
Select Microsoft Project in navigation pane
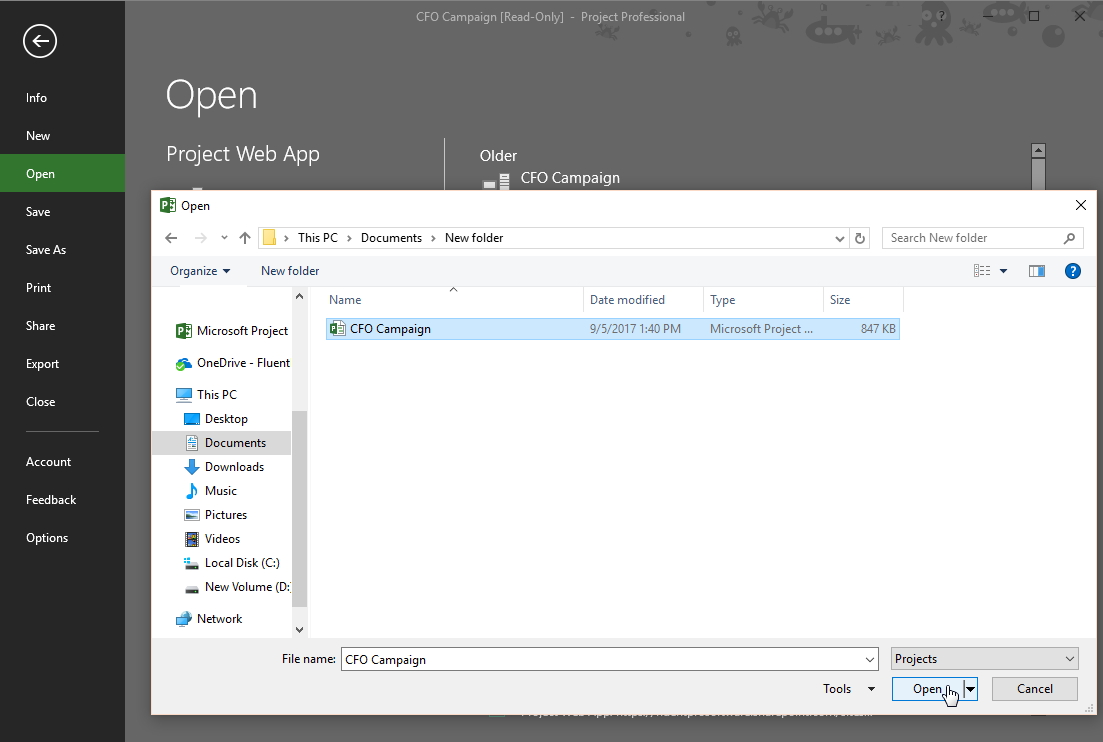coord(231,331)
